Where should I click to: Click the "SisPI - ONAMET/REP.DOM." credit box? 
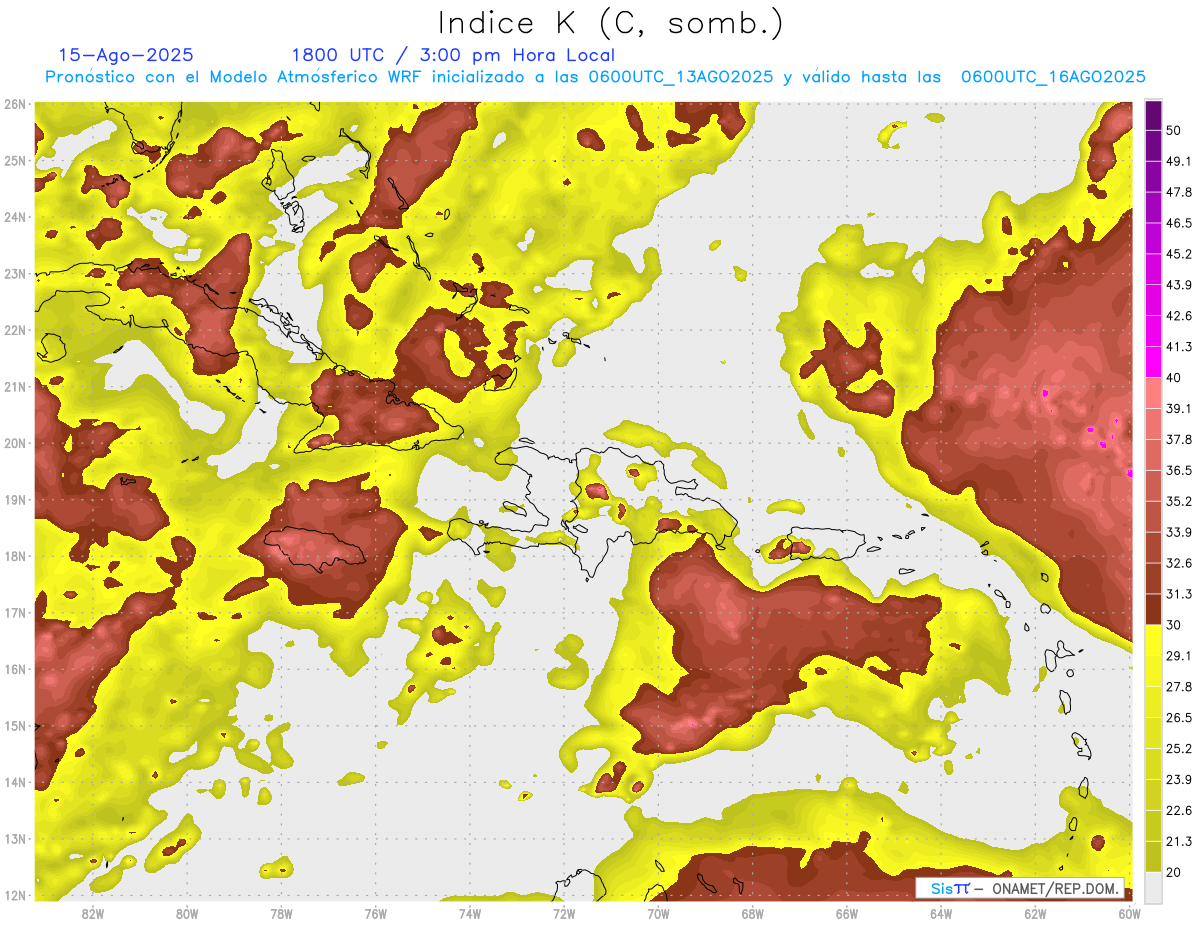(x=1019, y=888)
